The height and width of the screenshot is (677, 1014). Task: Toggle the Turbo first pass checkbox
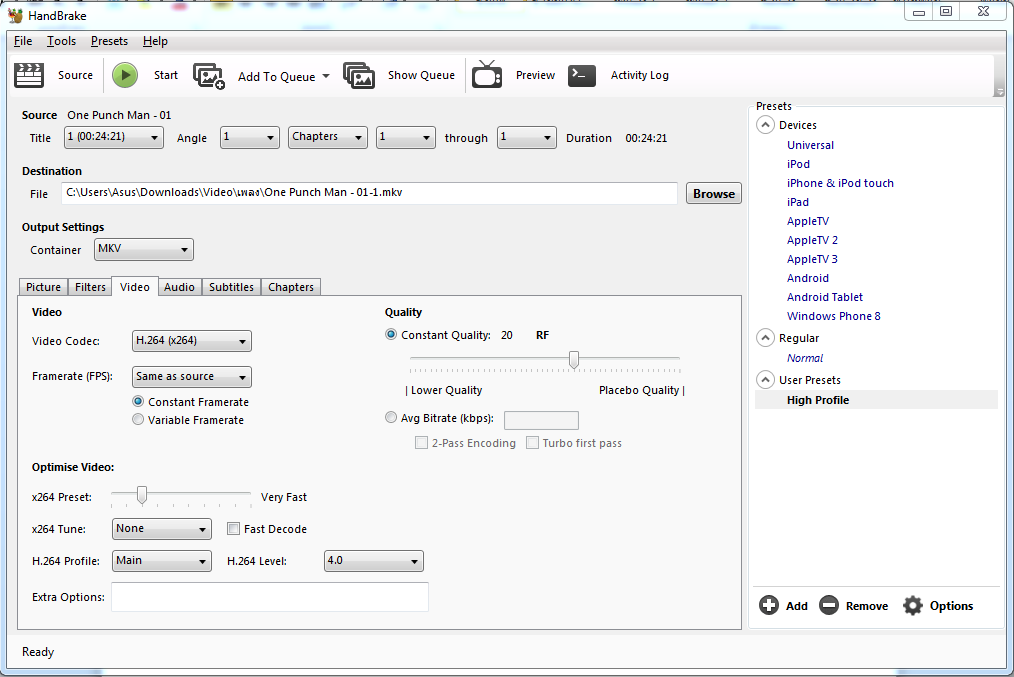pos(532,443)
